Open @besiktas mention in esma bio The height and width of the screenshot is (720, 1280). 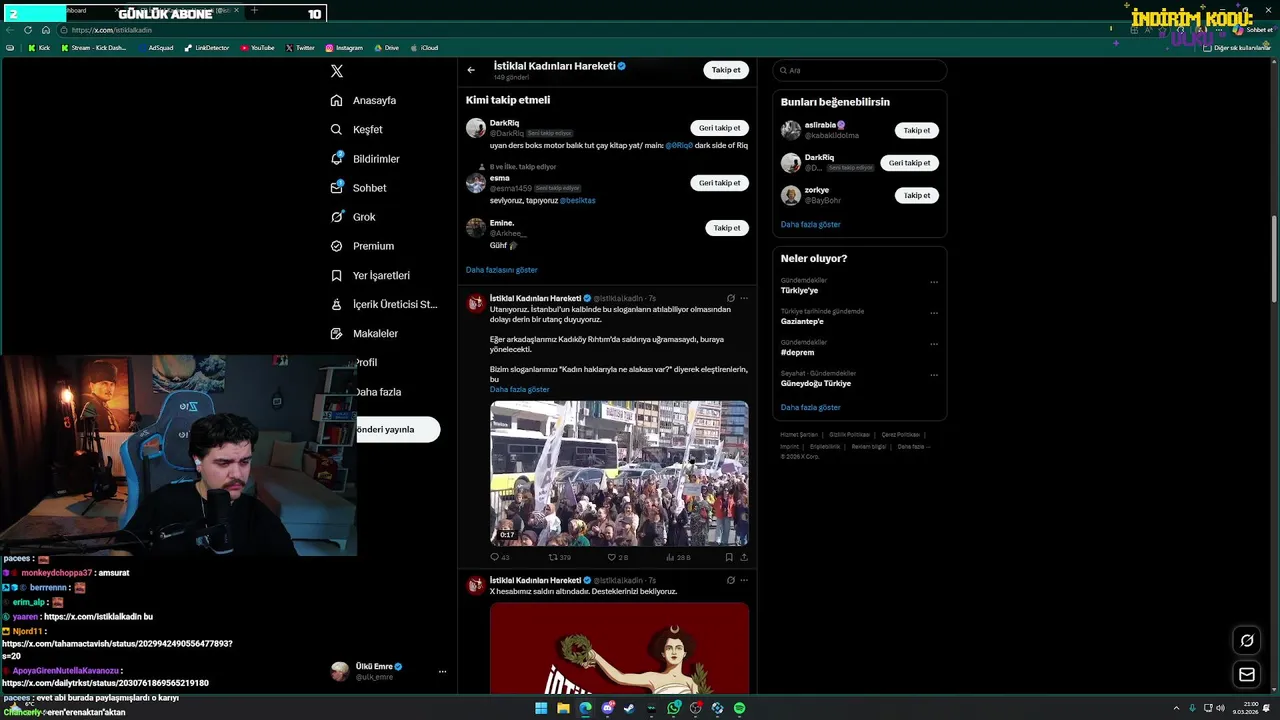[x=577, y=200]
